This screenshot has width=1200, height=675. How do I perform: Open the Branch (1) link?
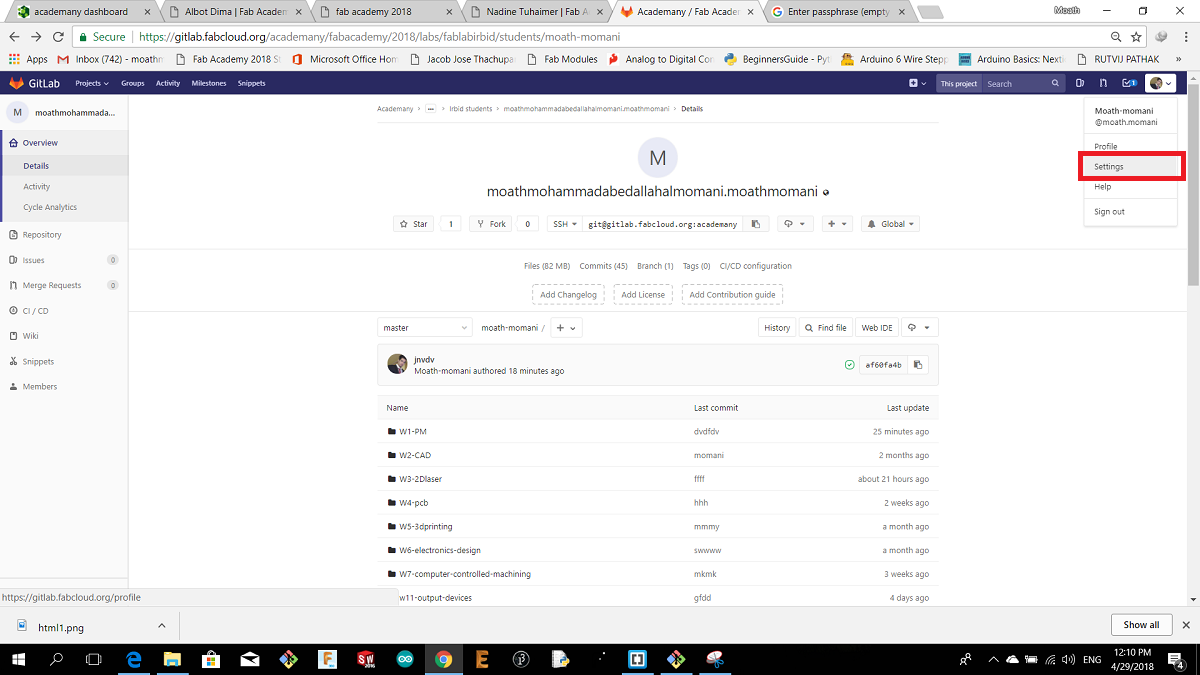(x=655, y=266)
